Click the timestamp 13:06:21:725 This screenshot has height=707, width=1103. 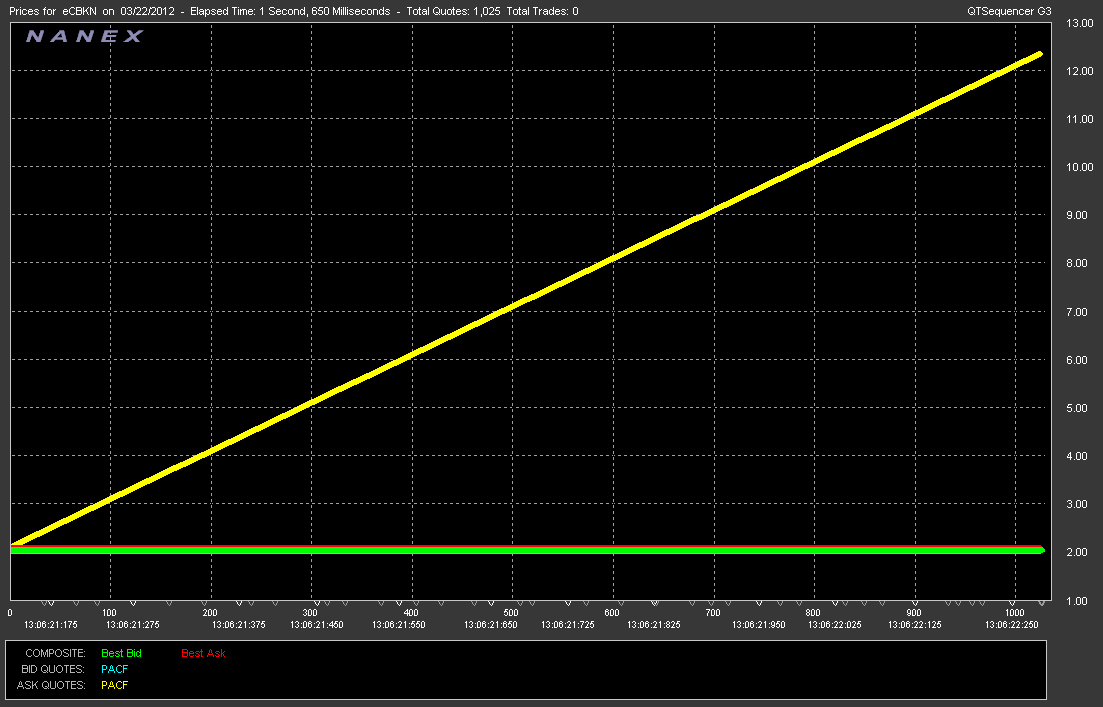(568, 625)
